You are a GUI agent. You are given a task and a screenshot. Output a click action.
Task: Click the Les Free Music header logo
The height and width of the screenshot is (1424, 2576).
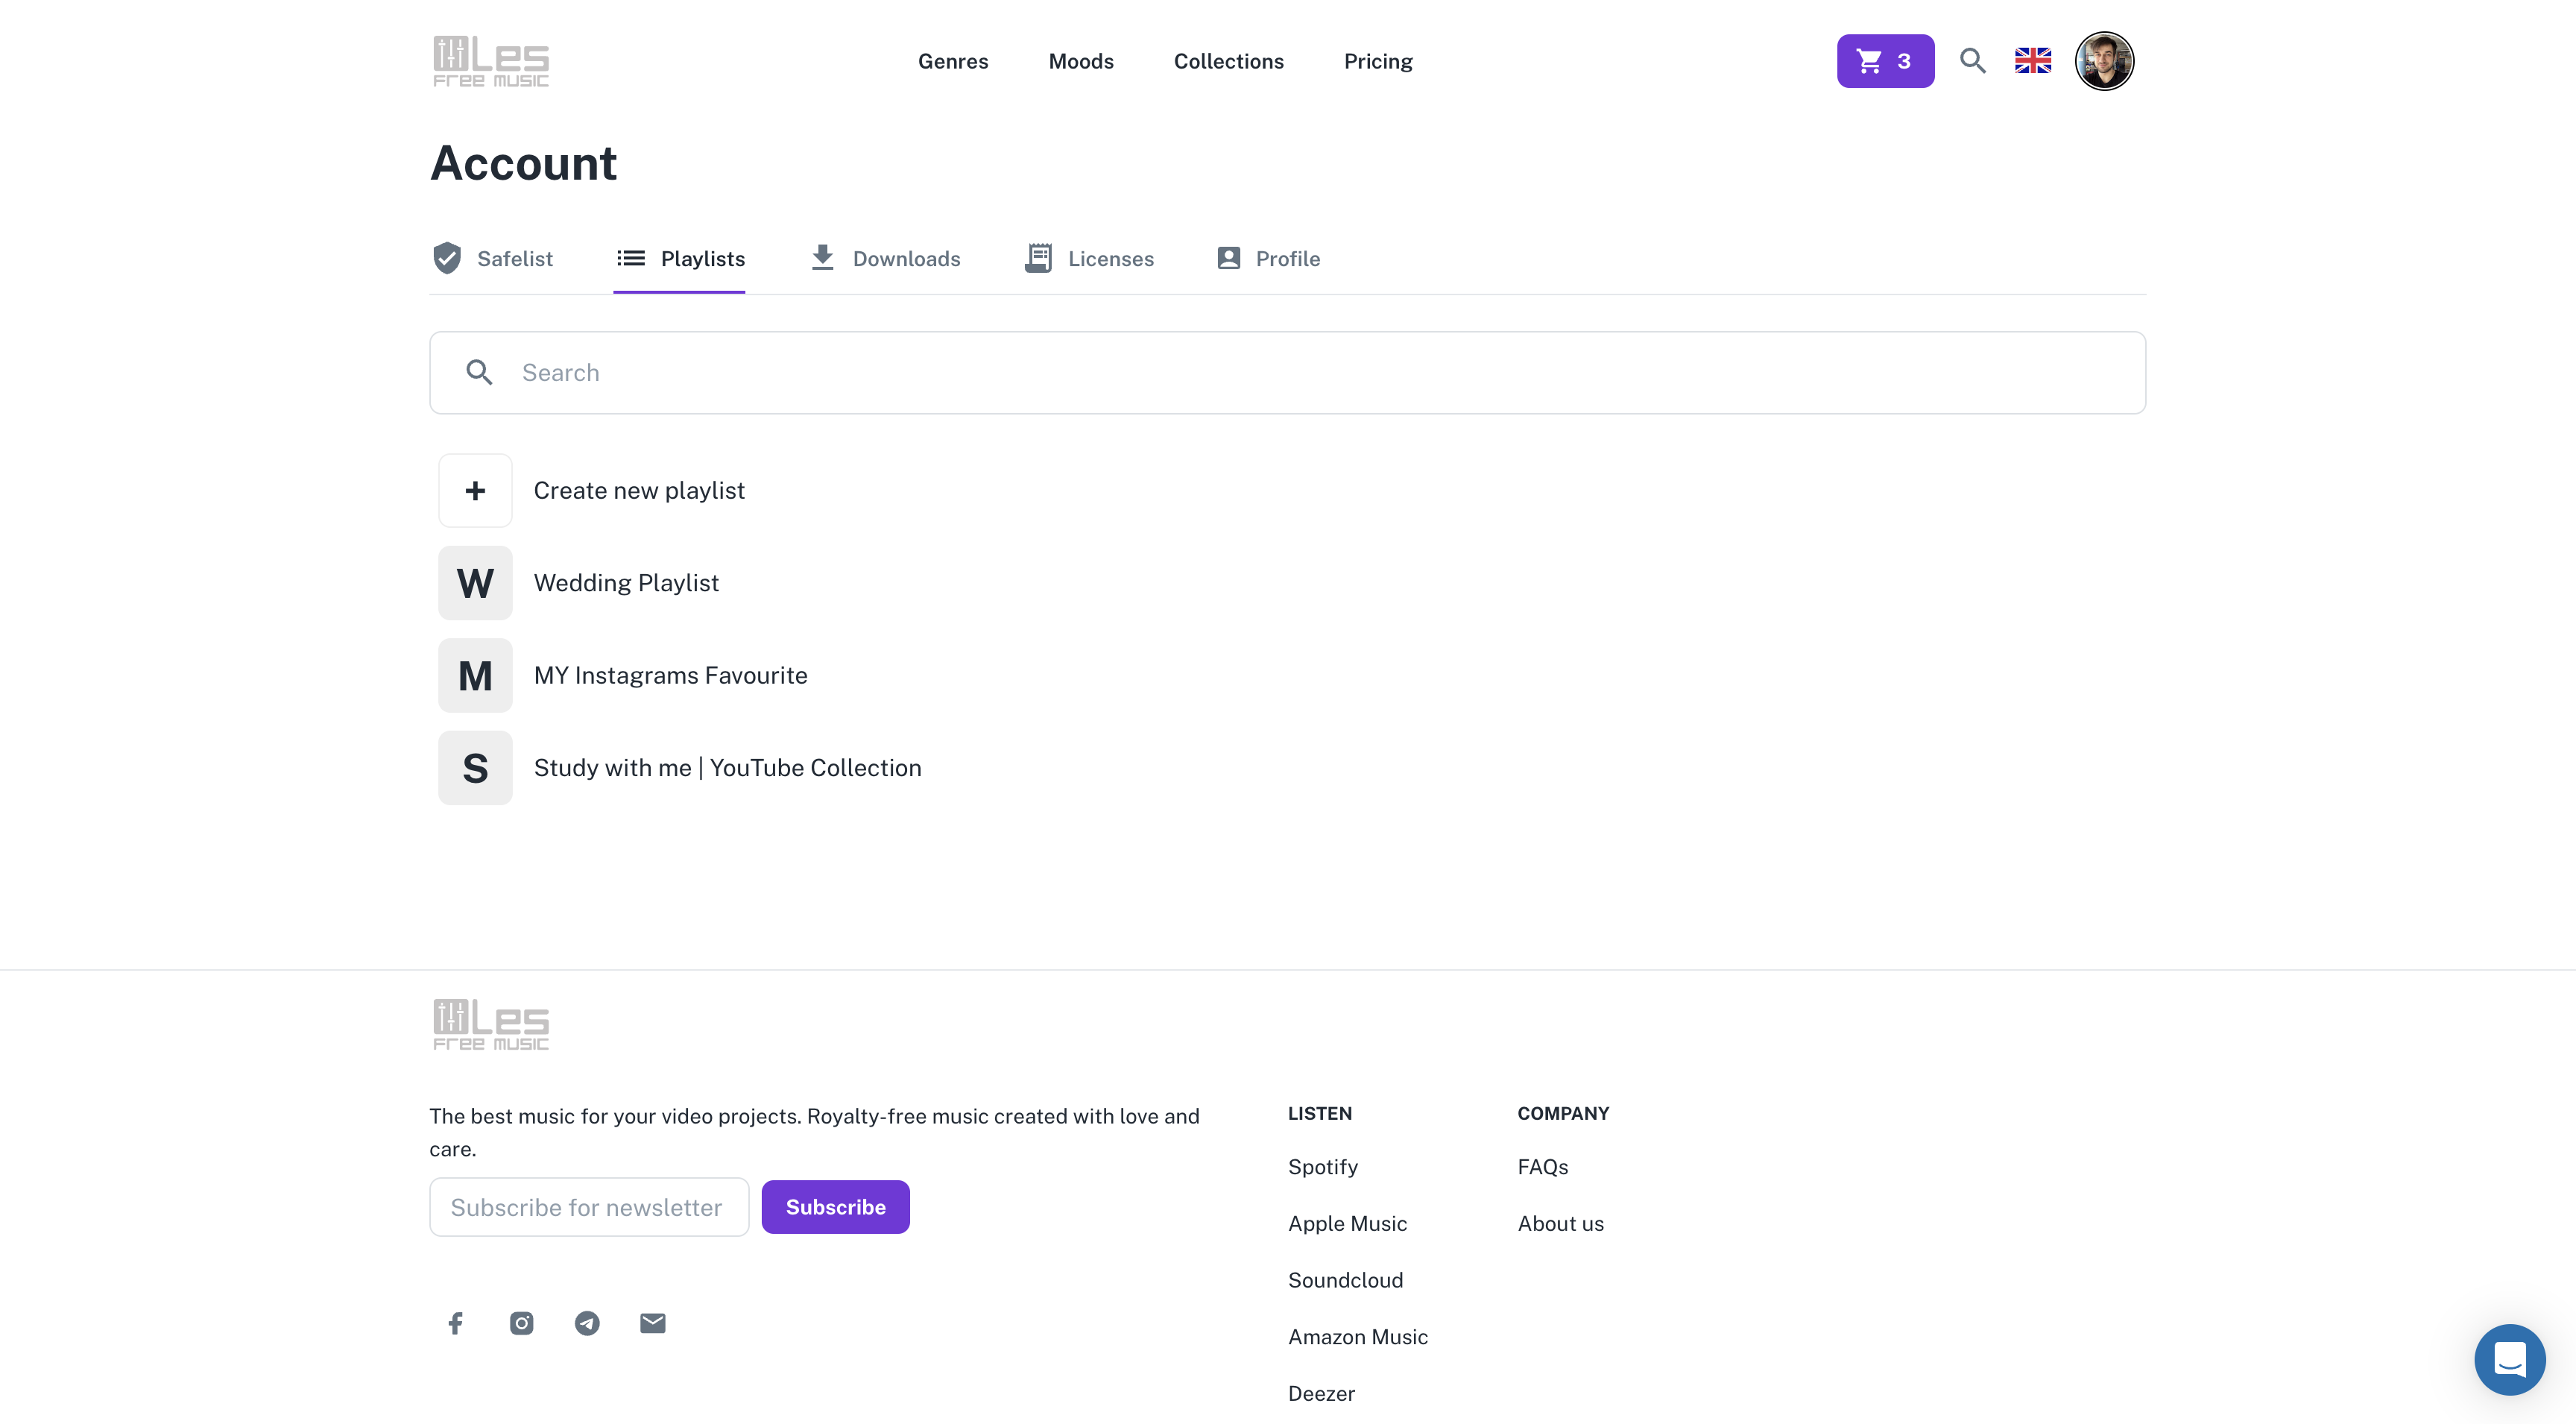click(491, 61)
